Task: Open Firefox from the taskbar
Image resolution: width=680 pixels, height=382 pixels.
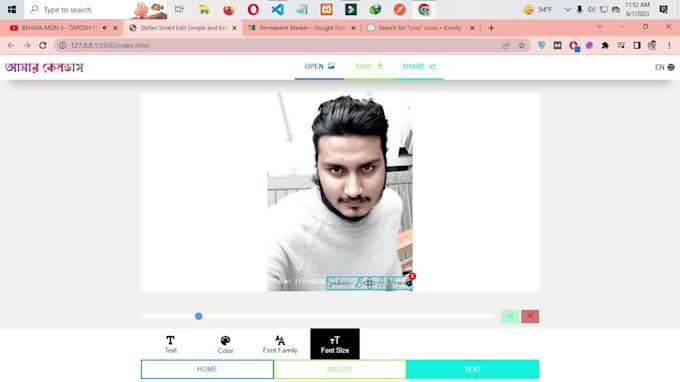Action: [229, 9]
